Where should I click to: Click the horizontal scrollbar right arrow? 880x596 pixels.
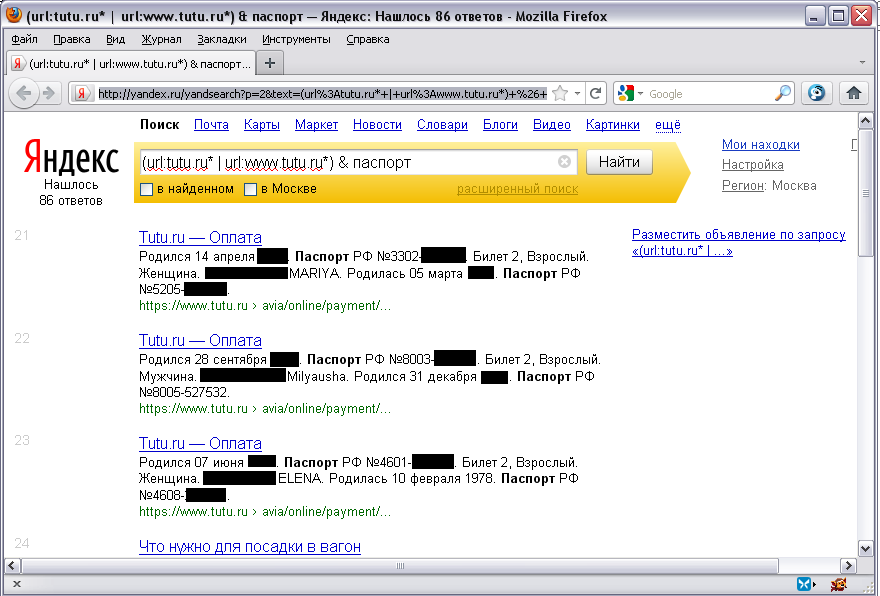tap(848, 566)
